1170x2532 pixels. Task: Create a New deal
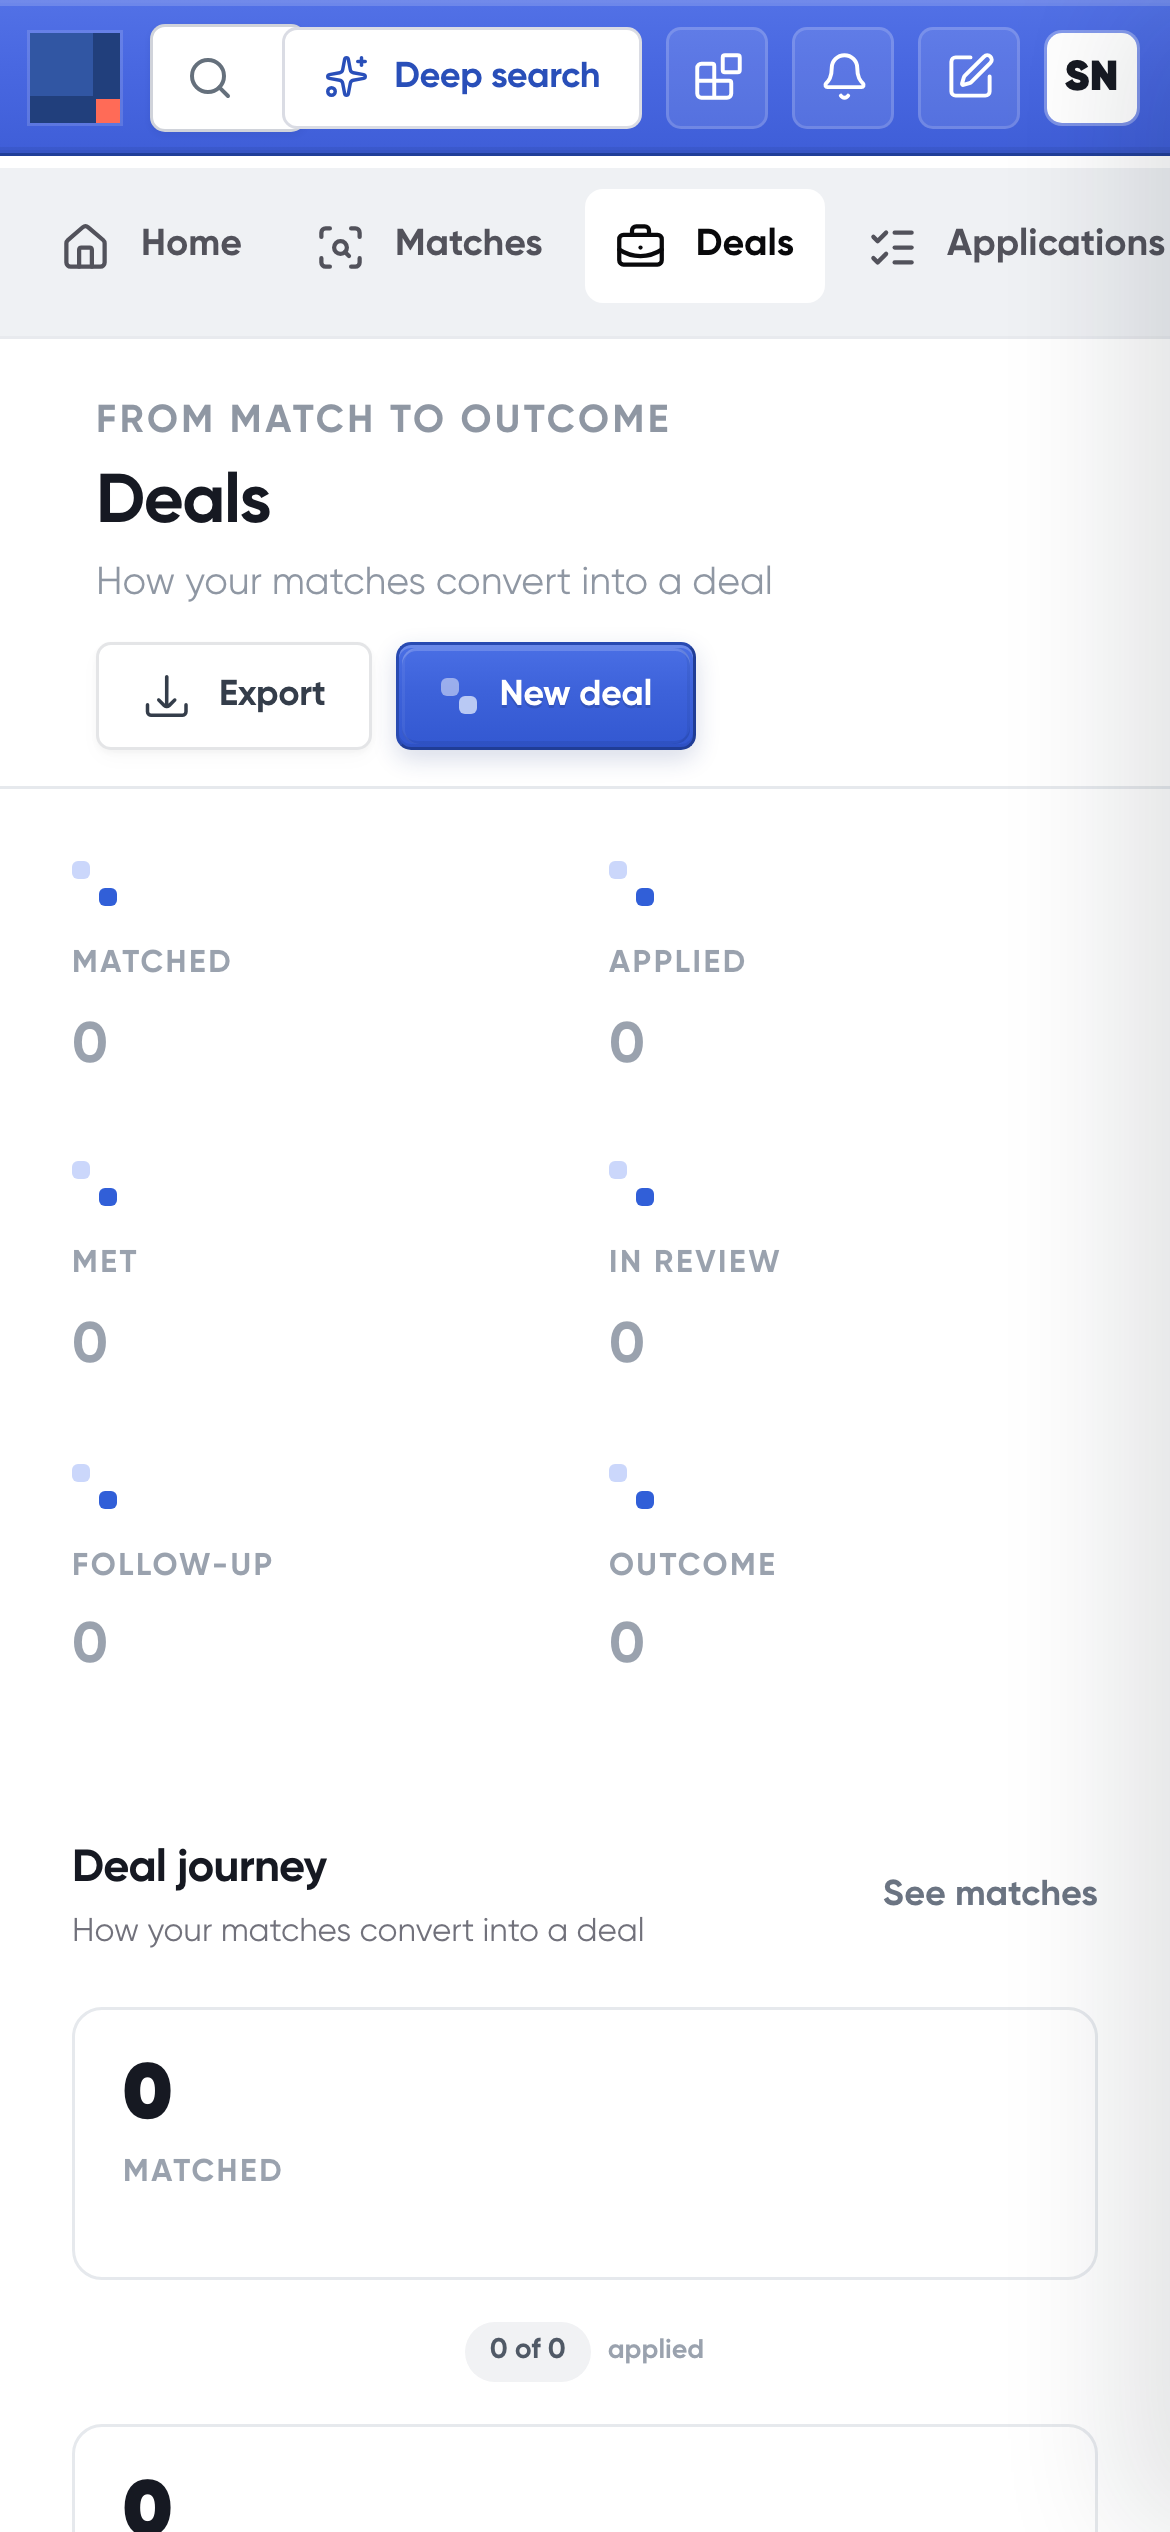[x=546, y=695]
